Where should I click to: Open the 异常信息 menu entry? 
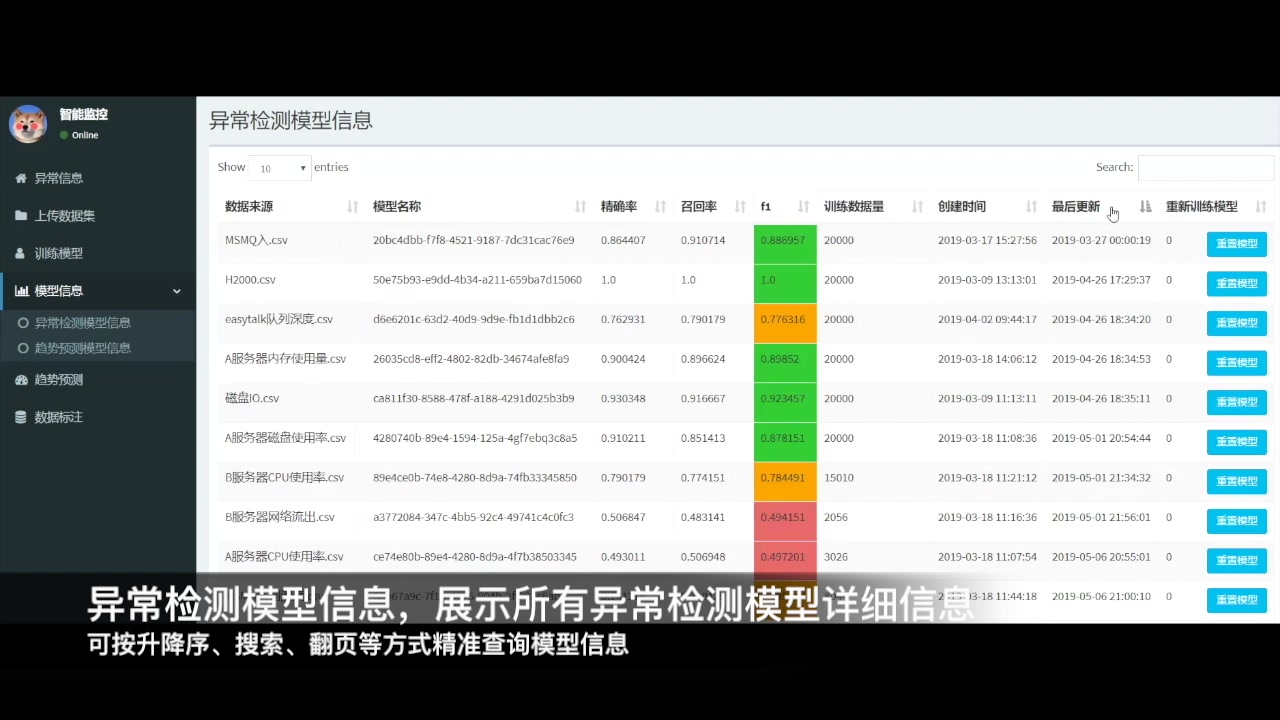click(58, 178)
